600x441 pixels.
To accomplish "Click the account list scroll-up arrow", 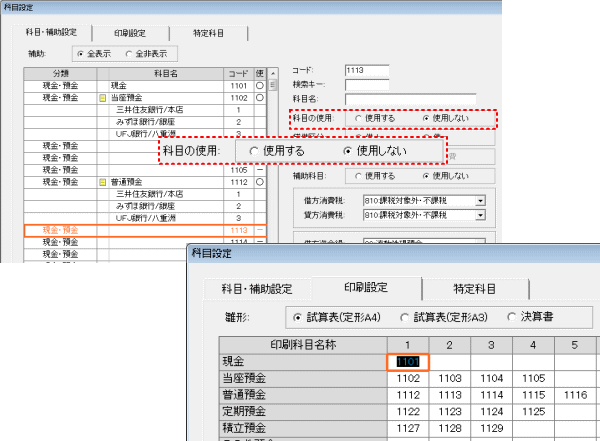I will pos(273,74).
